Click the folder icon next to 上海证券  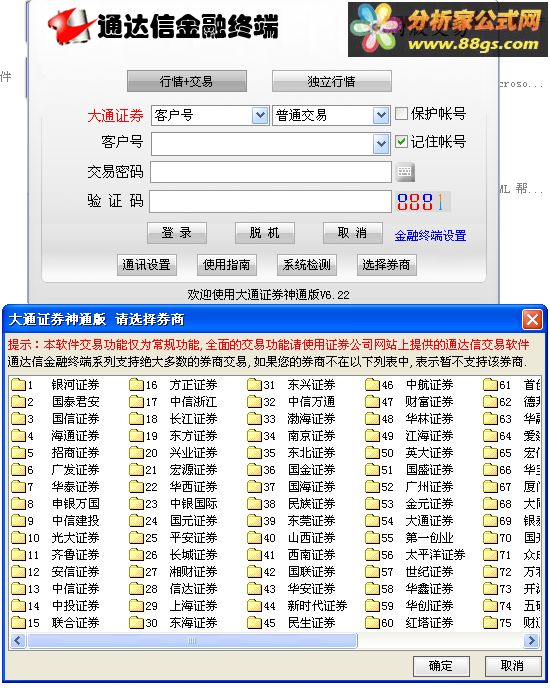pyautogui.click(x=137, y=606)
